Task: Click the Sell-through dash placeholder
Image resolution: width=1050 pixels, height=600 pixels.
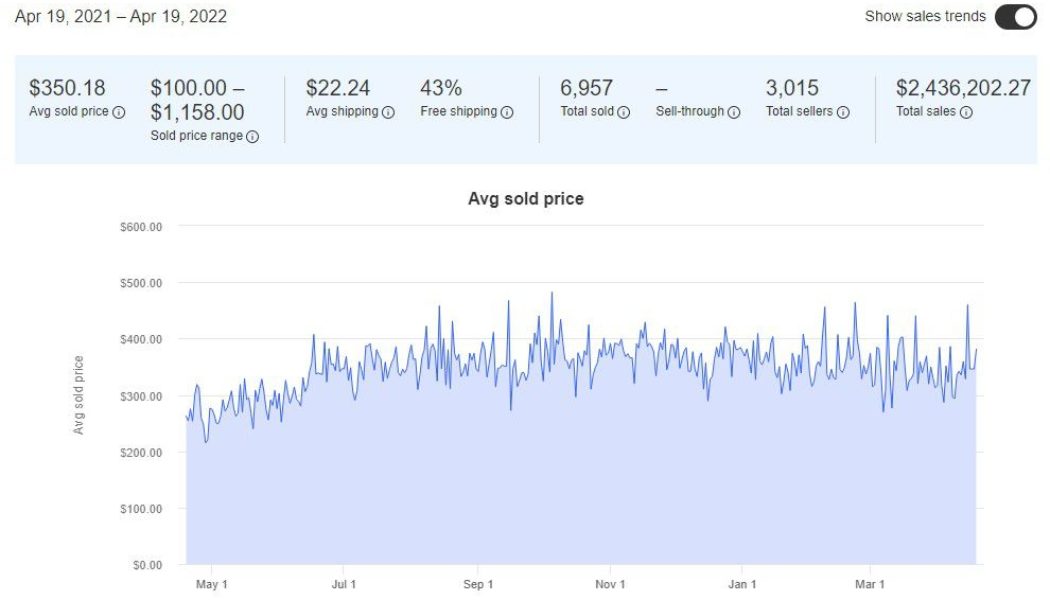Action: click(x=660, y=88)
